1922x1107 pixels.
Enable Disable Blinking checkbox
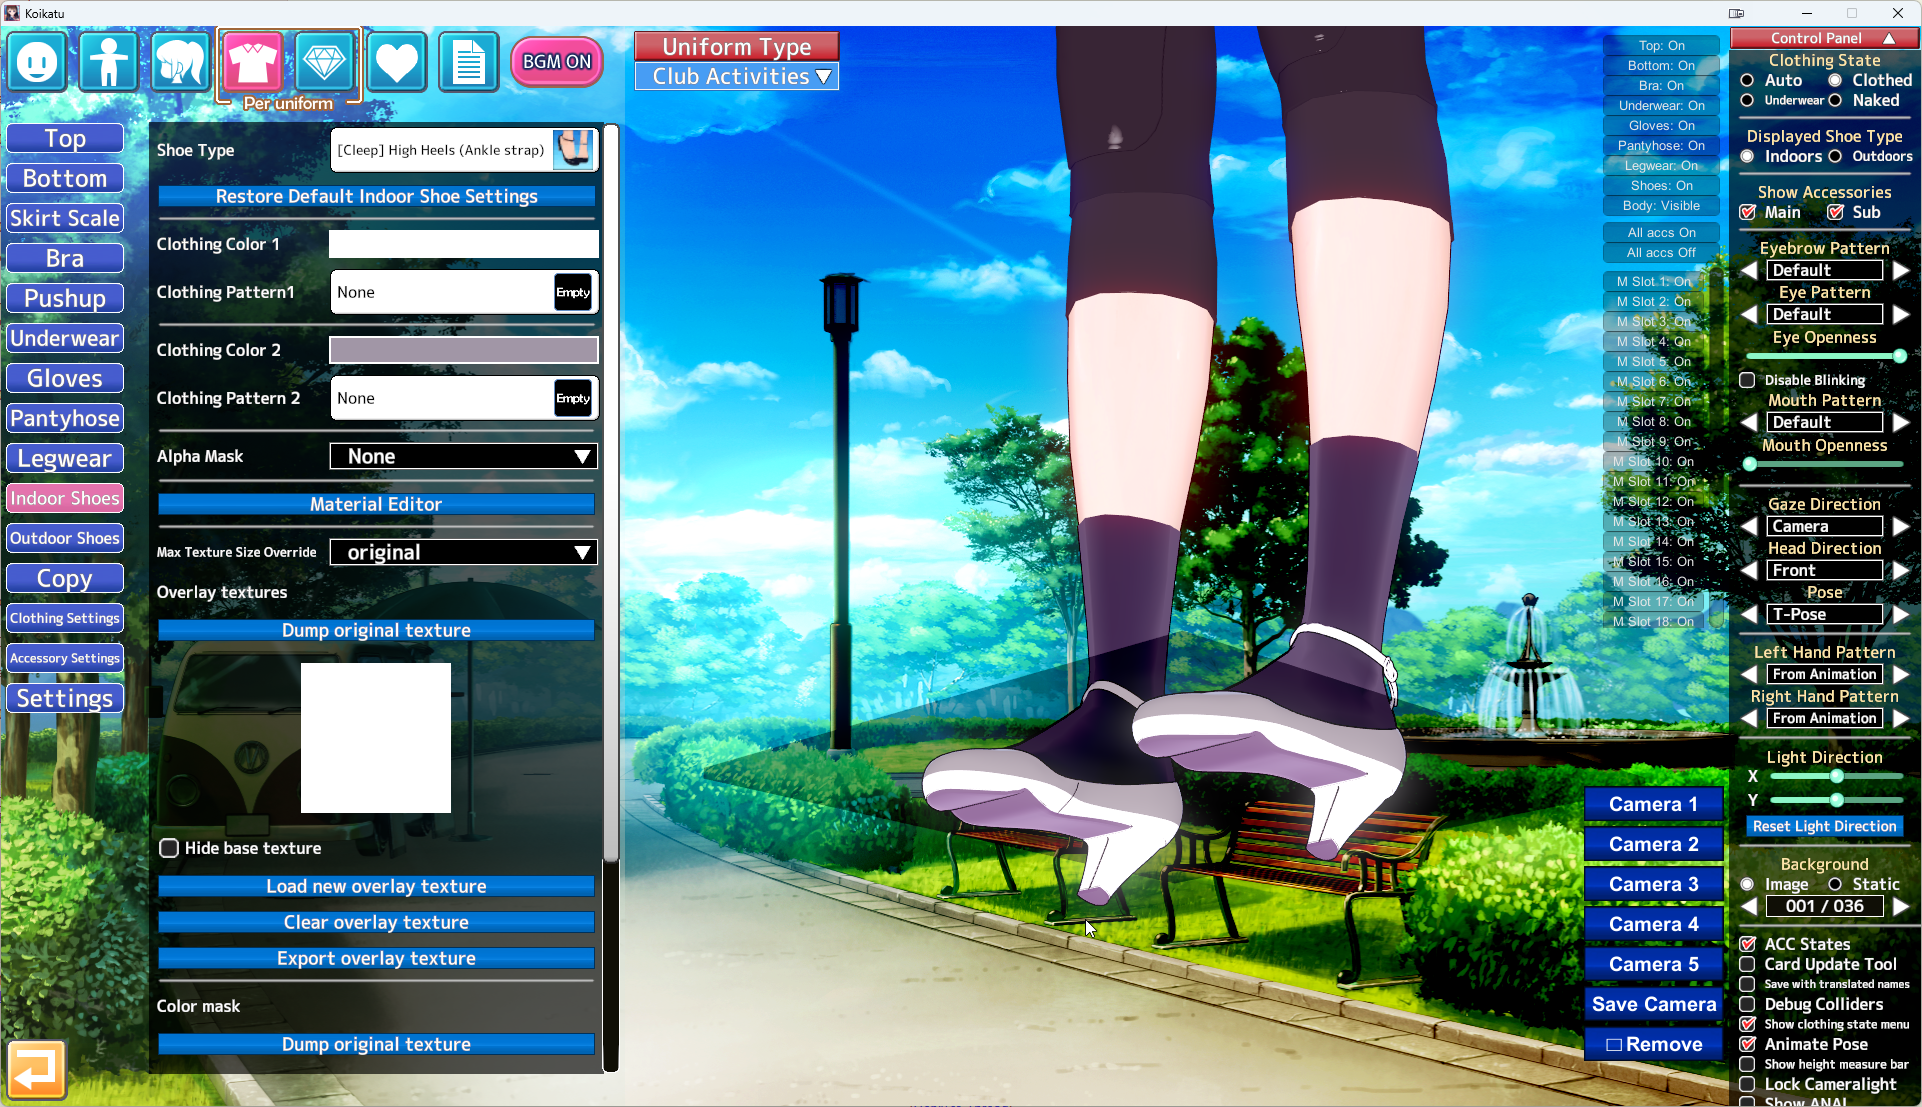[1747, 380]
